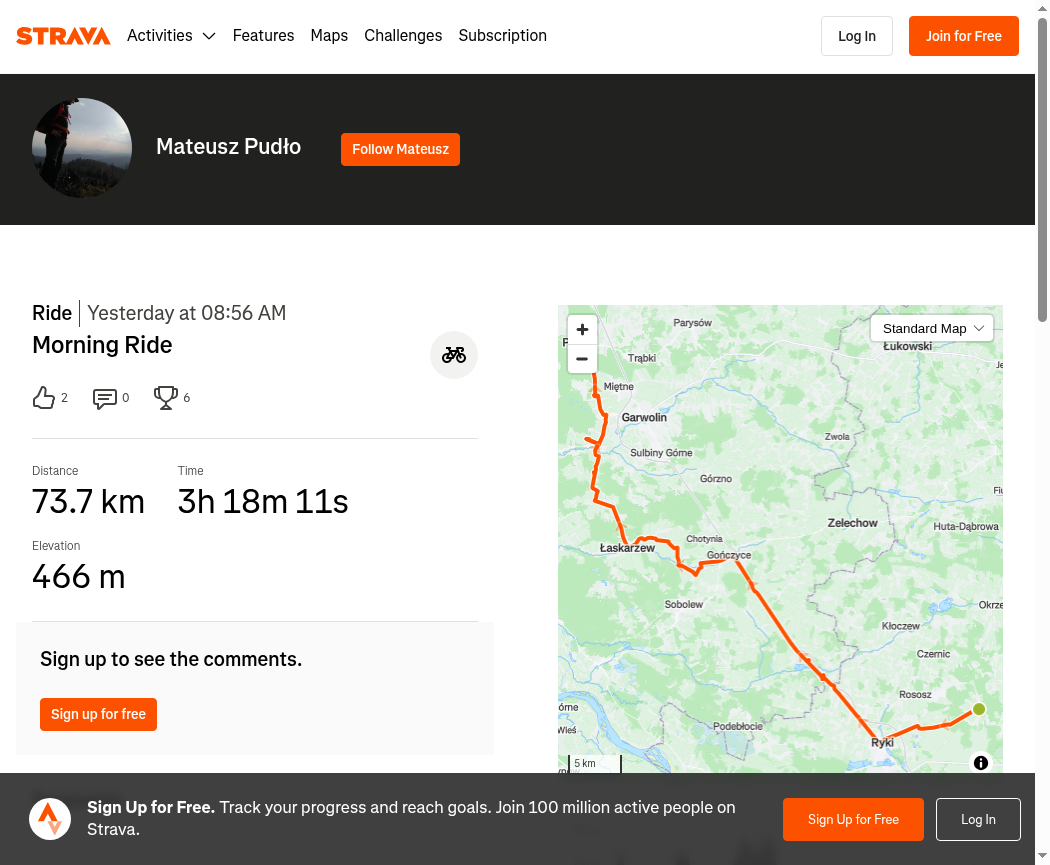Screen dimensions: 1050x865
Task: Open map attribution info icon
Action: (981, 763)
